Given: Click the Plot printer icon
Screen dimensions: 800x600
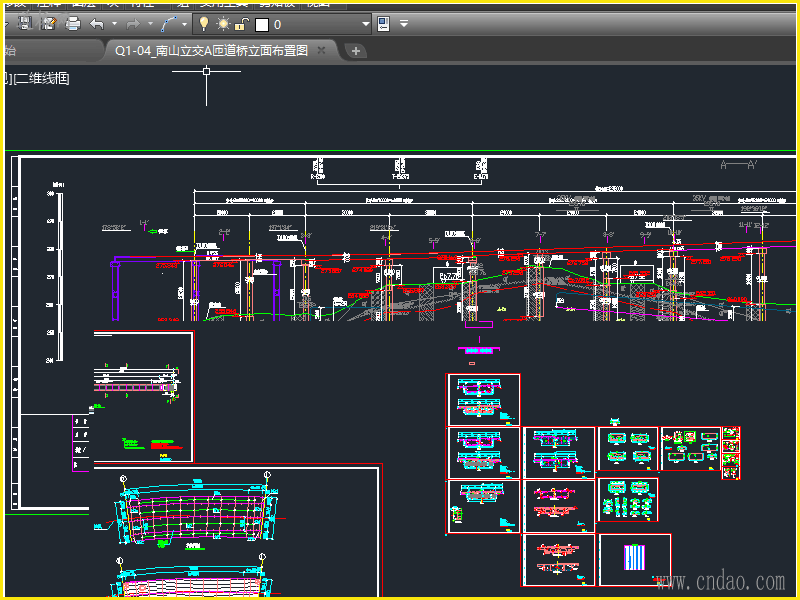Looking at the screenshot, I should 72,23.
